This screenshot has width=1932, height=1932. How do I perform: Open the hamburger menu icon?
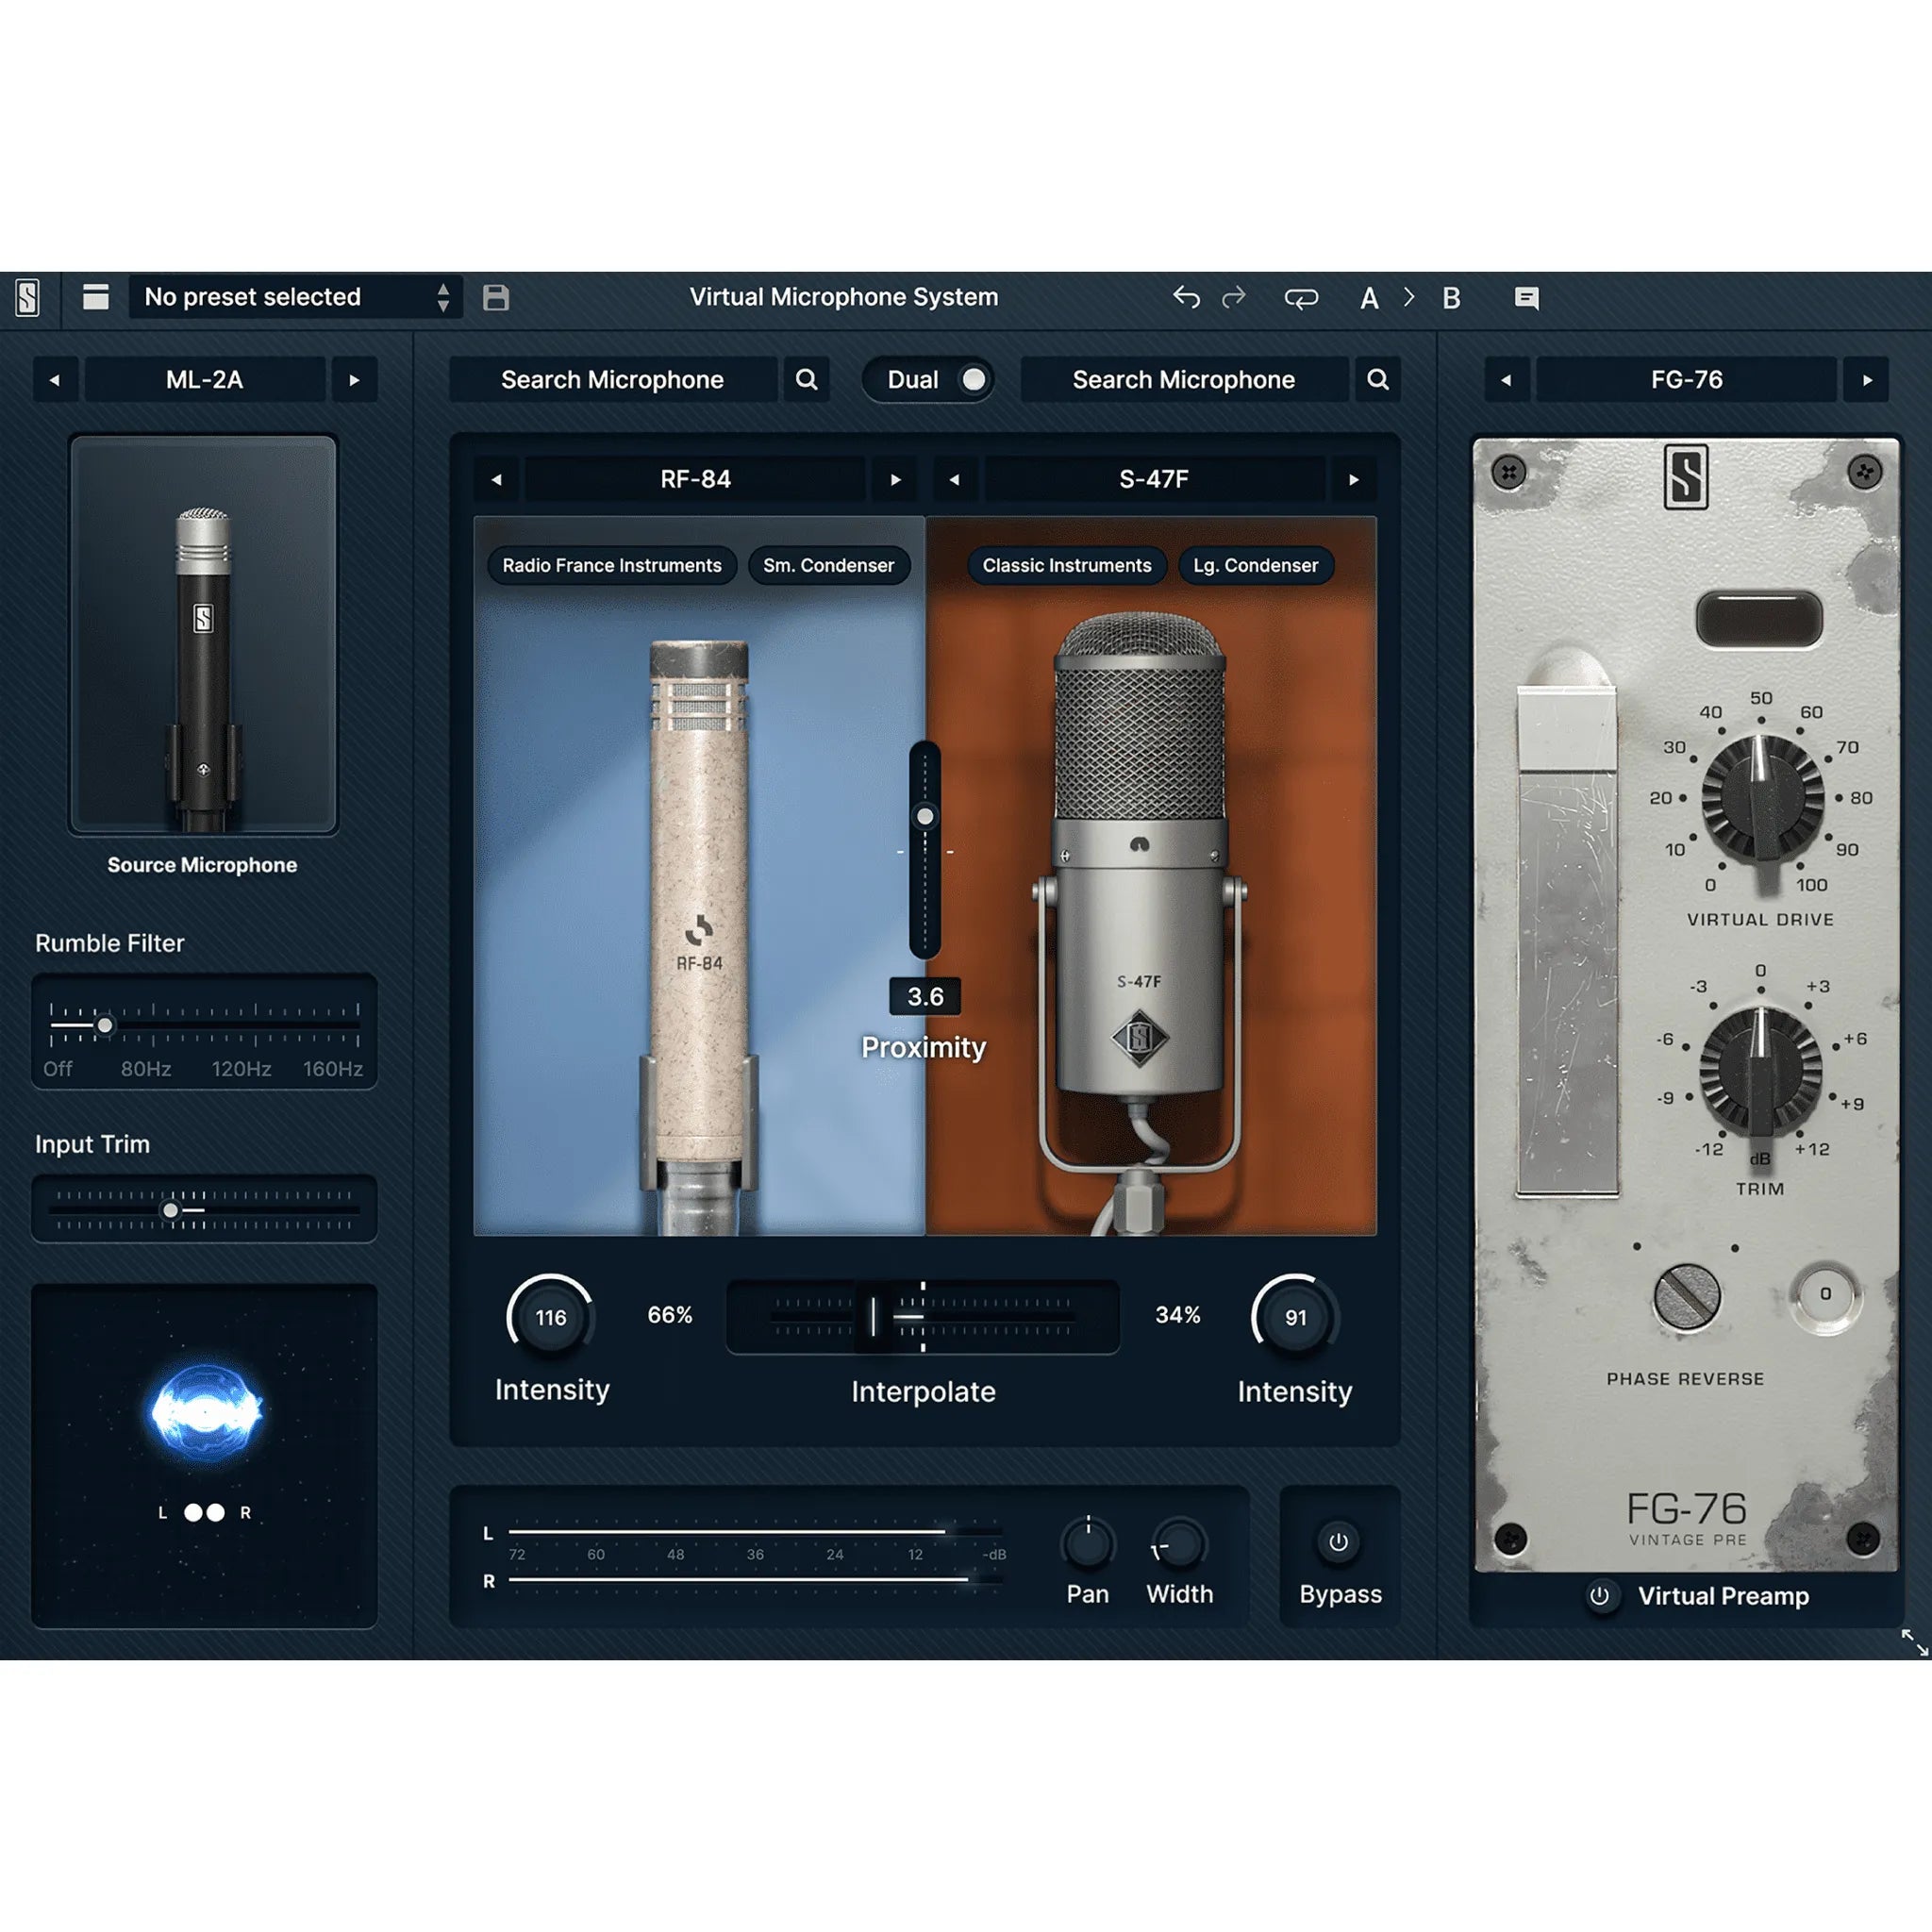pos(96,297)
